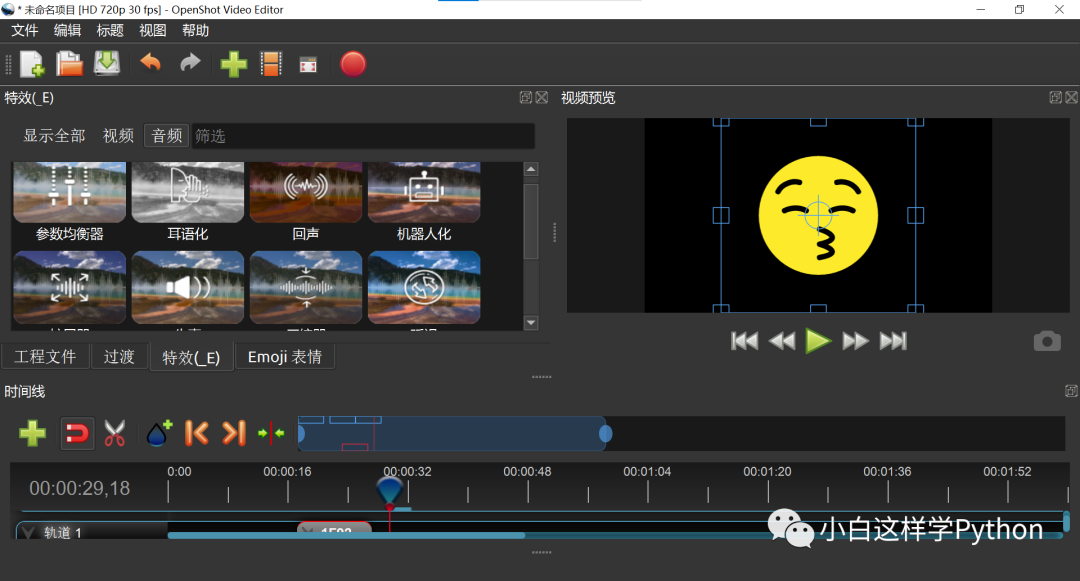Image resolution: width=1080 pixels, height=581 pixels.
Task: Select the circular arrows audio effect thumbnail
Action: pos(424,288)
